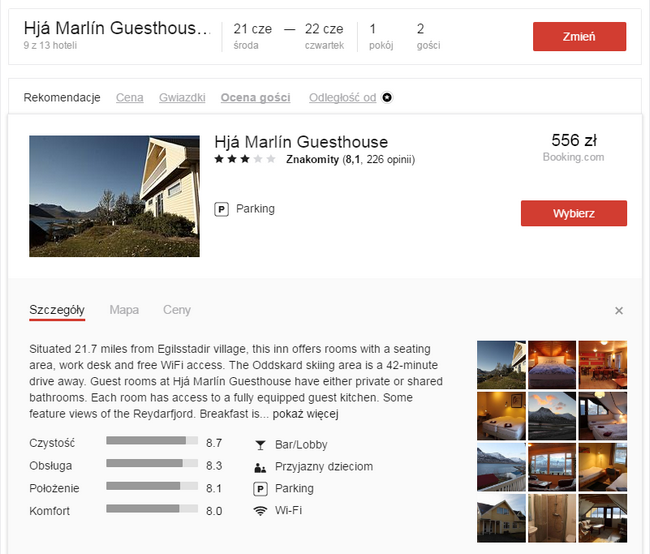Image resolution: width=650 pixels, height=554 pixels.
Task: Click the Bar/Lobby cocktail glass icon
Action: (260, 445)
